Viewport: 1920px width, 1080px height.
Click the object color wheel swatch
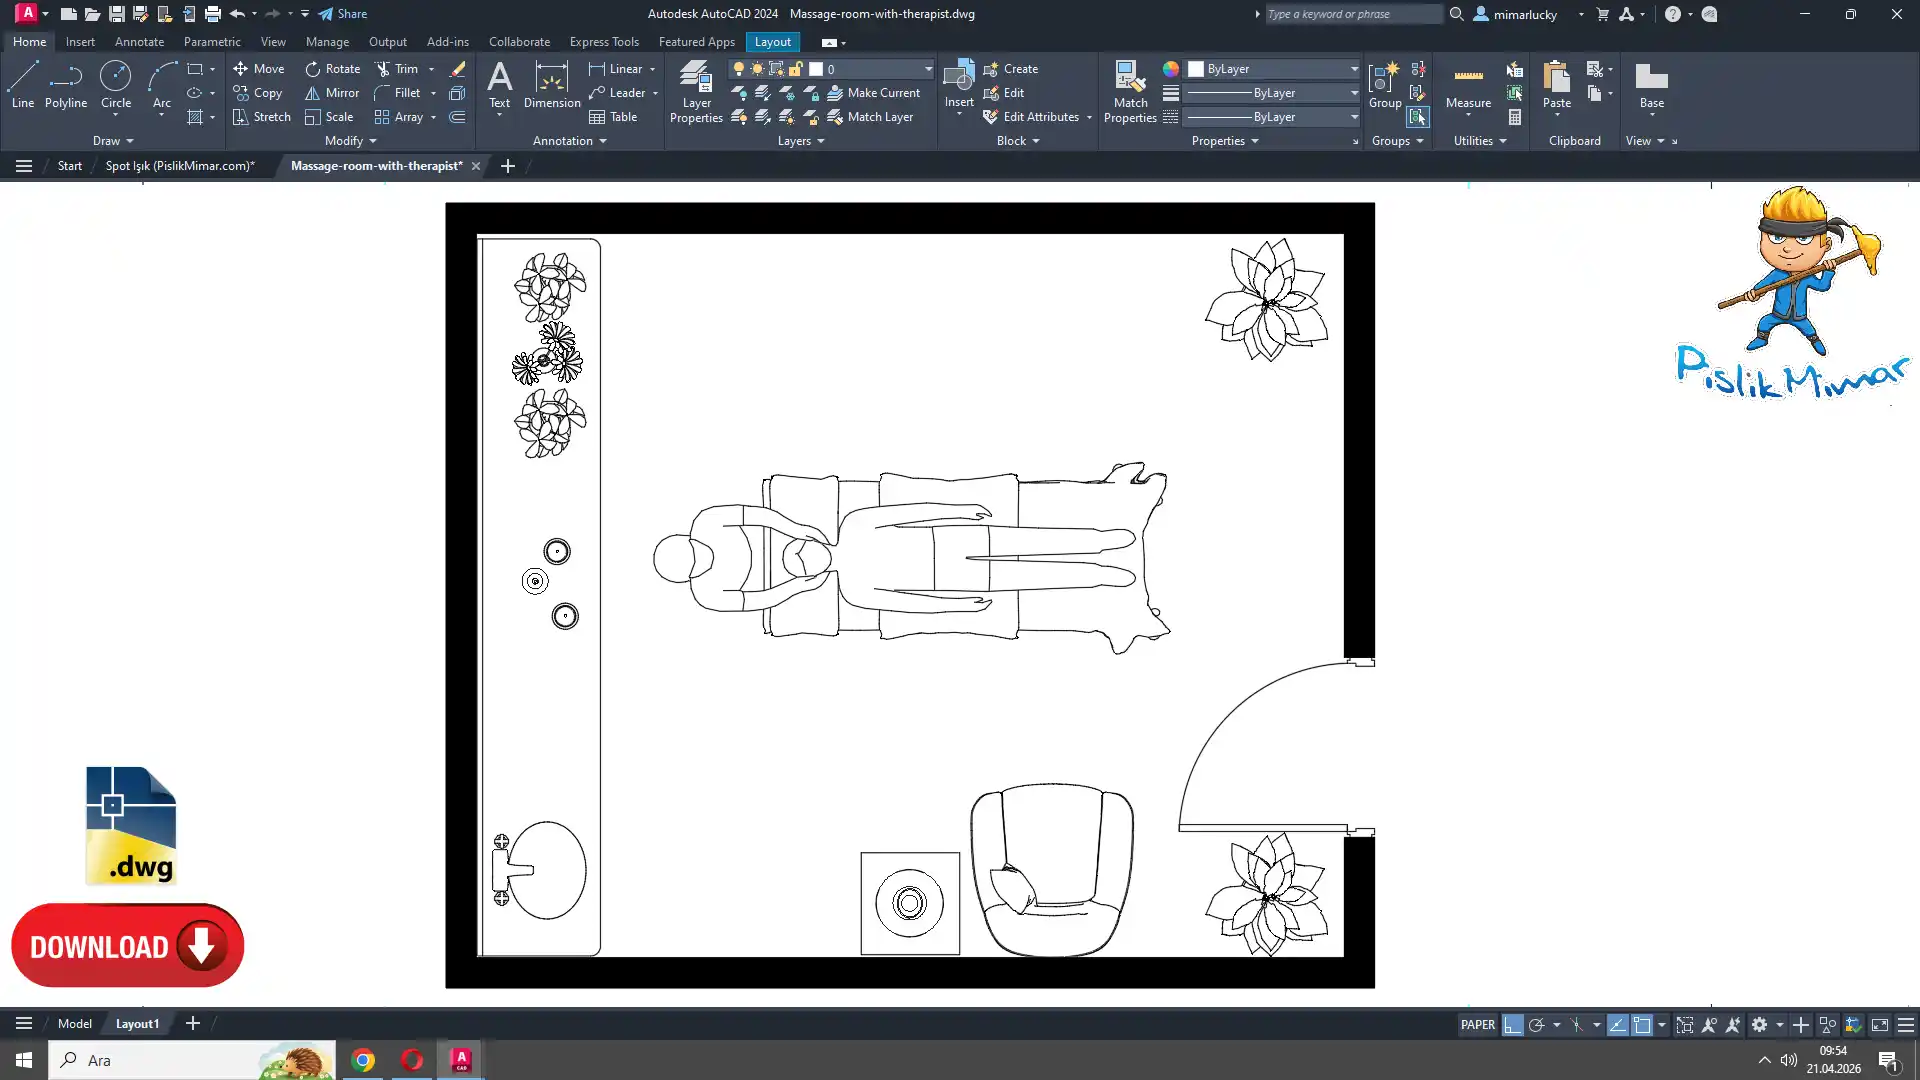1171,69
